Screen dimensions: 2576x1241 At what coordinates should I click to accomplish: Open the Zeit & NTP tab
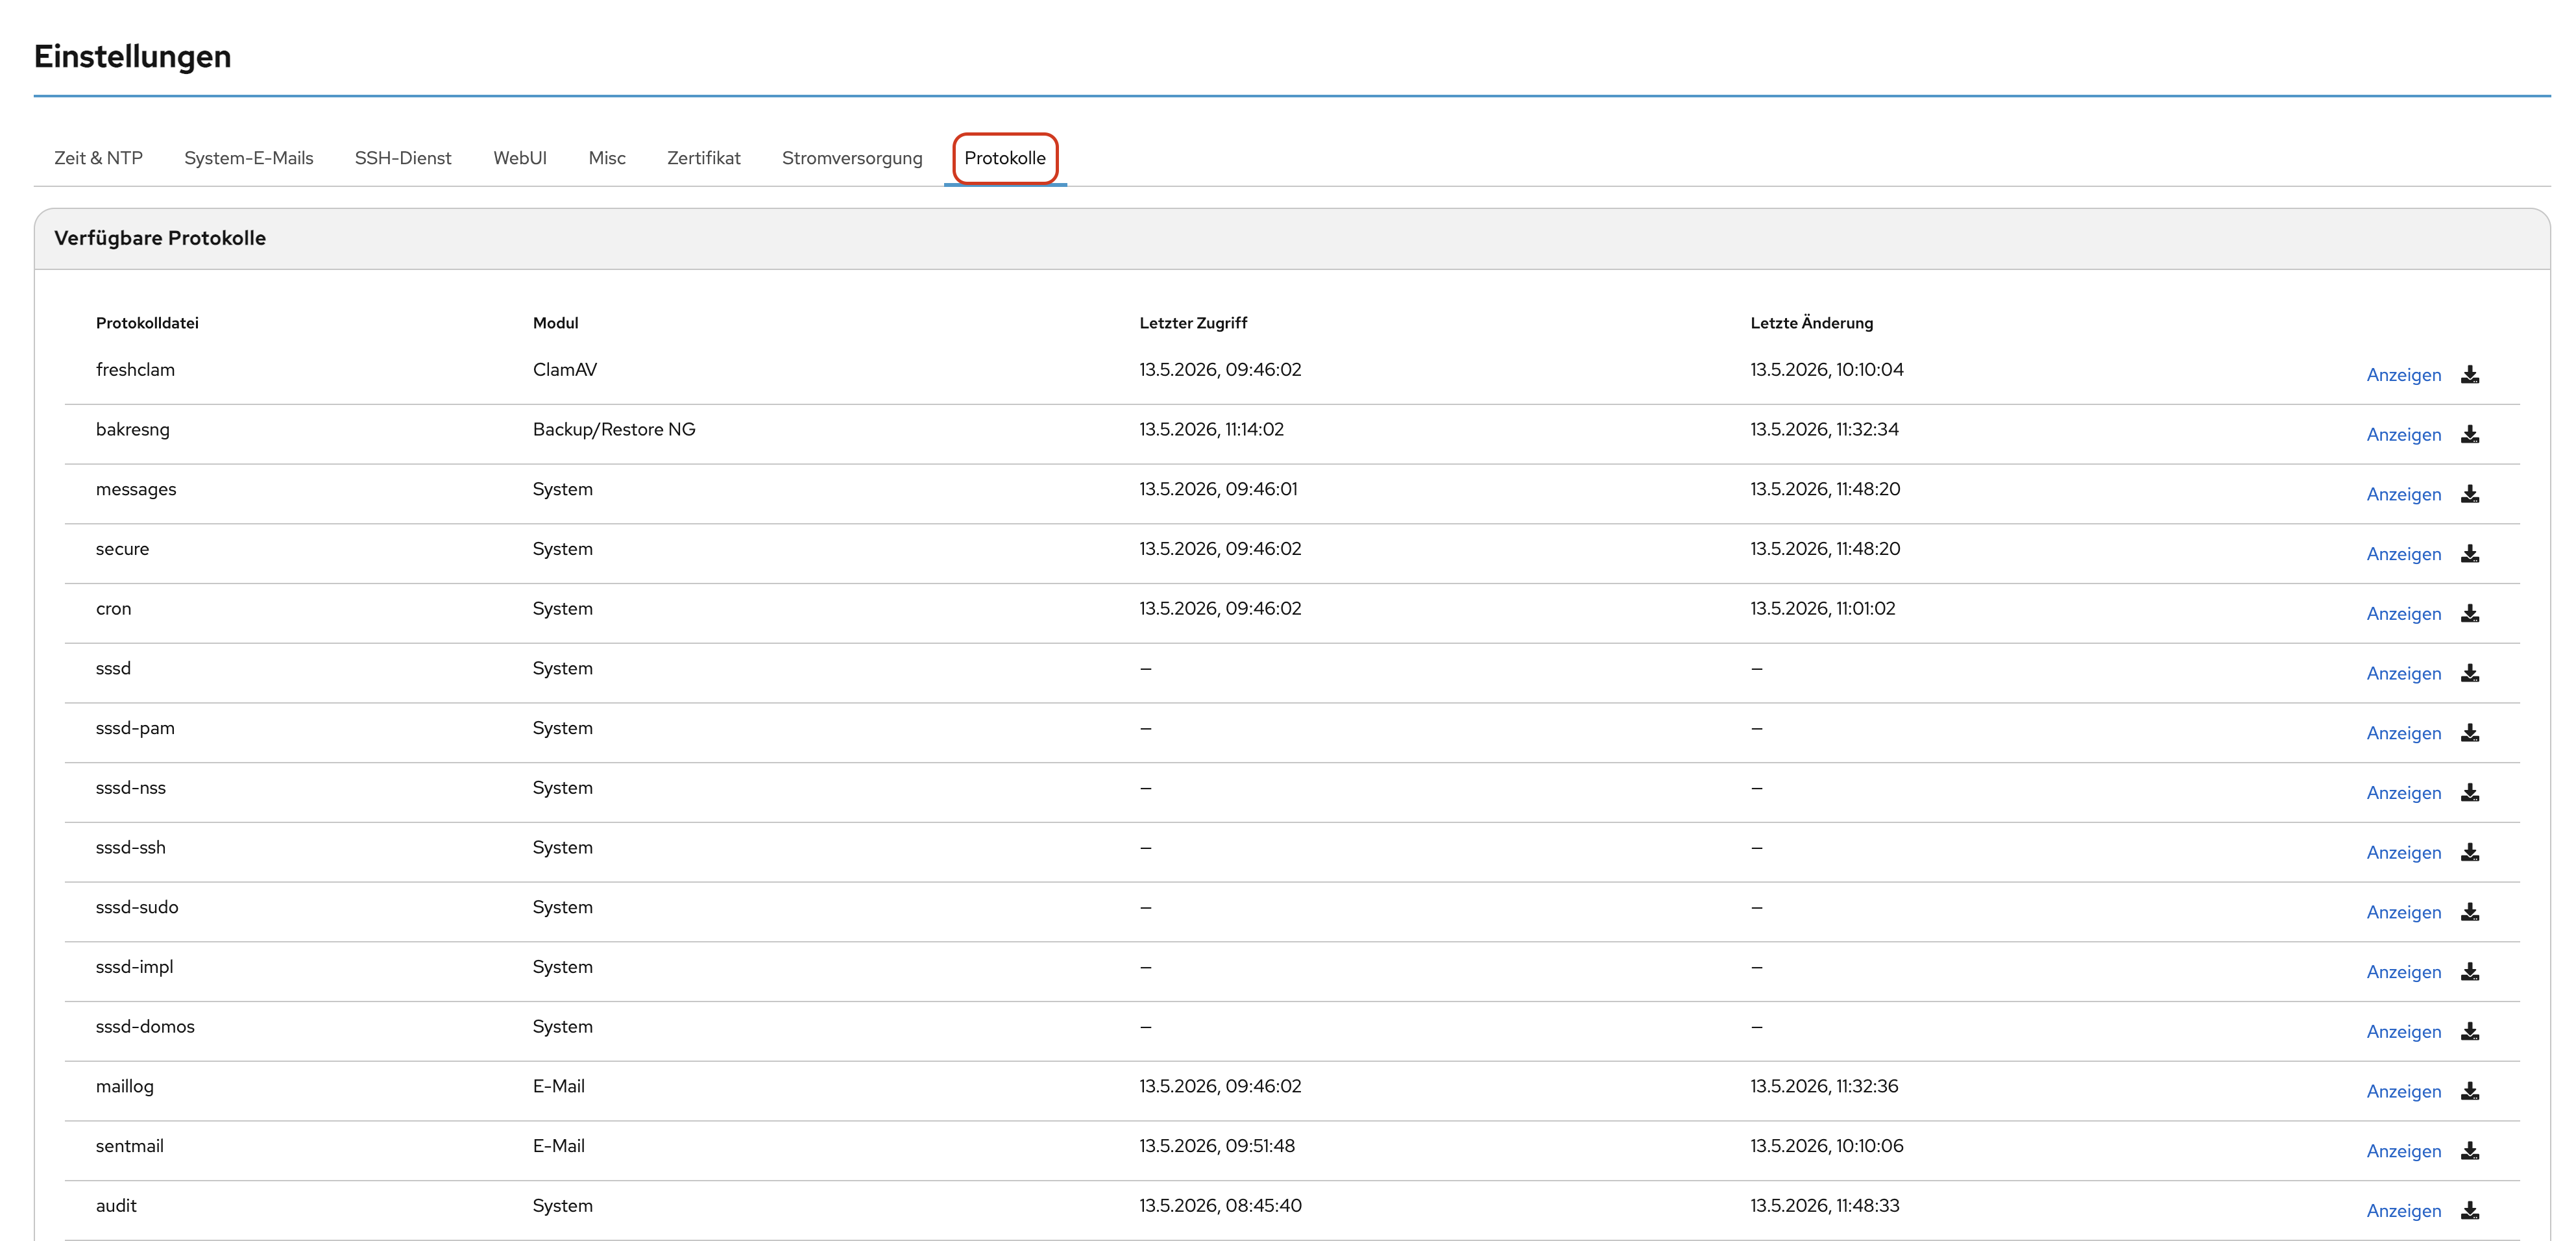click(98, 158)
